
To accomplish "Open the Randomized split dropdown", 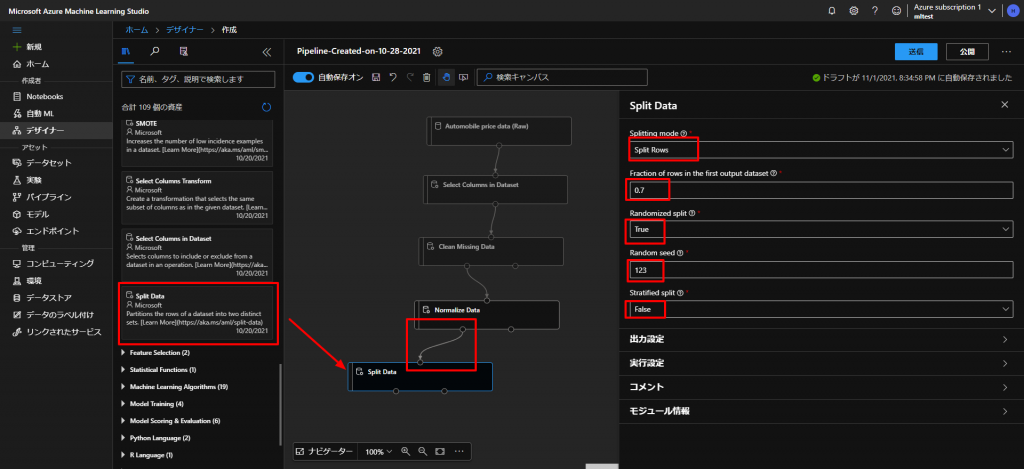I will (820, 229).
